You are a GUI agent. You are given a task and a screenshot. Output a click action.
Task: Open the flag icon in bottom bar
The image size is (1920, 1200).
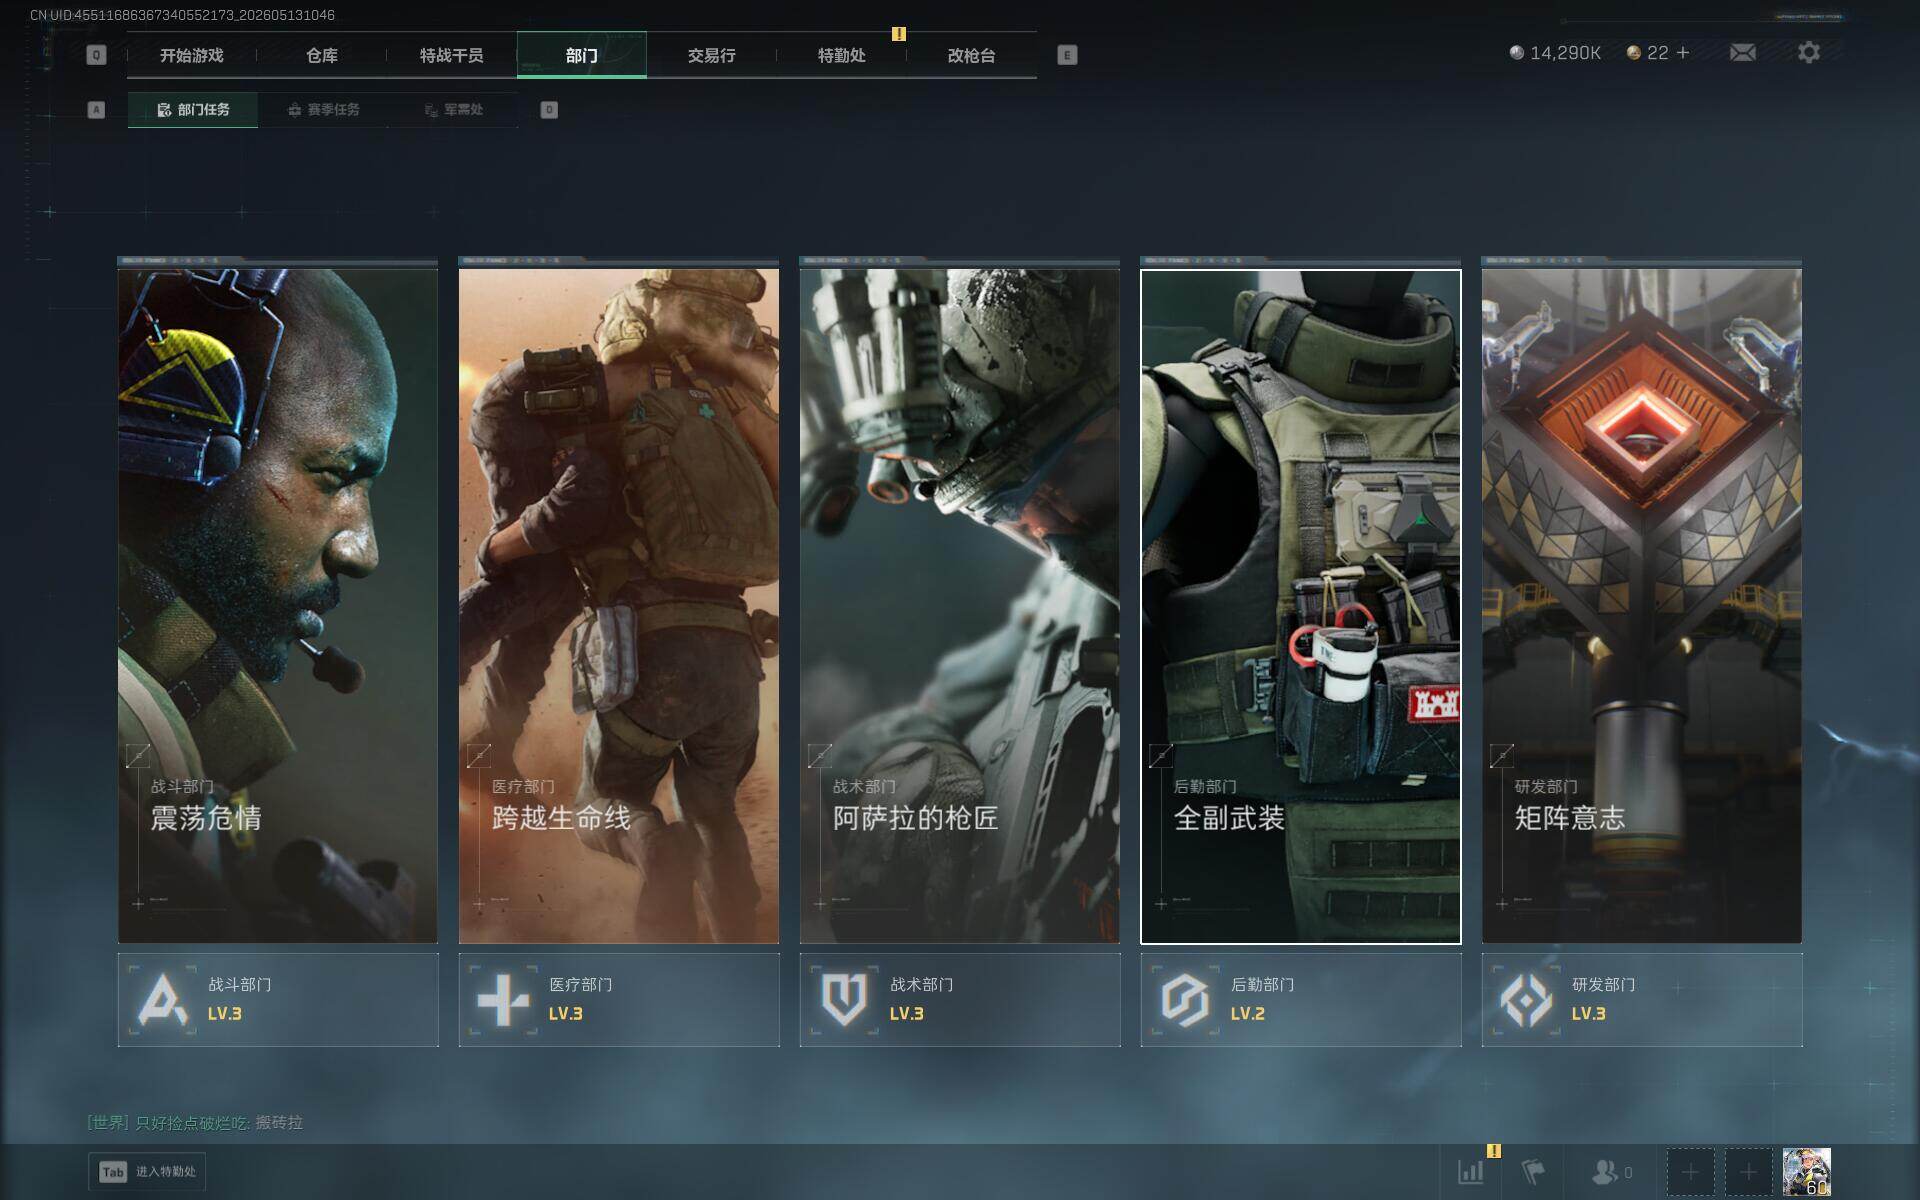tap(1533, 1172)
